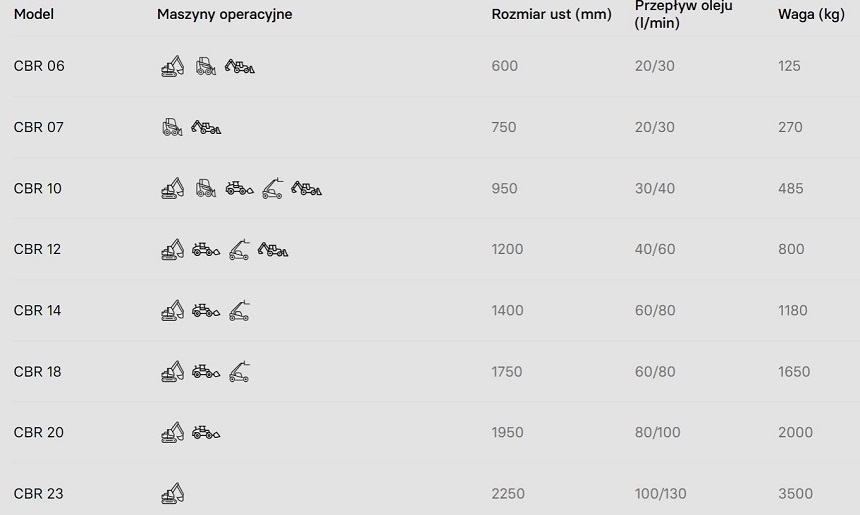Click the wheel loader icon in the CBR 10 row

click(x=239, y=188)
